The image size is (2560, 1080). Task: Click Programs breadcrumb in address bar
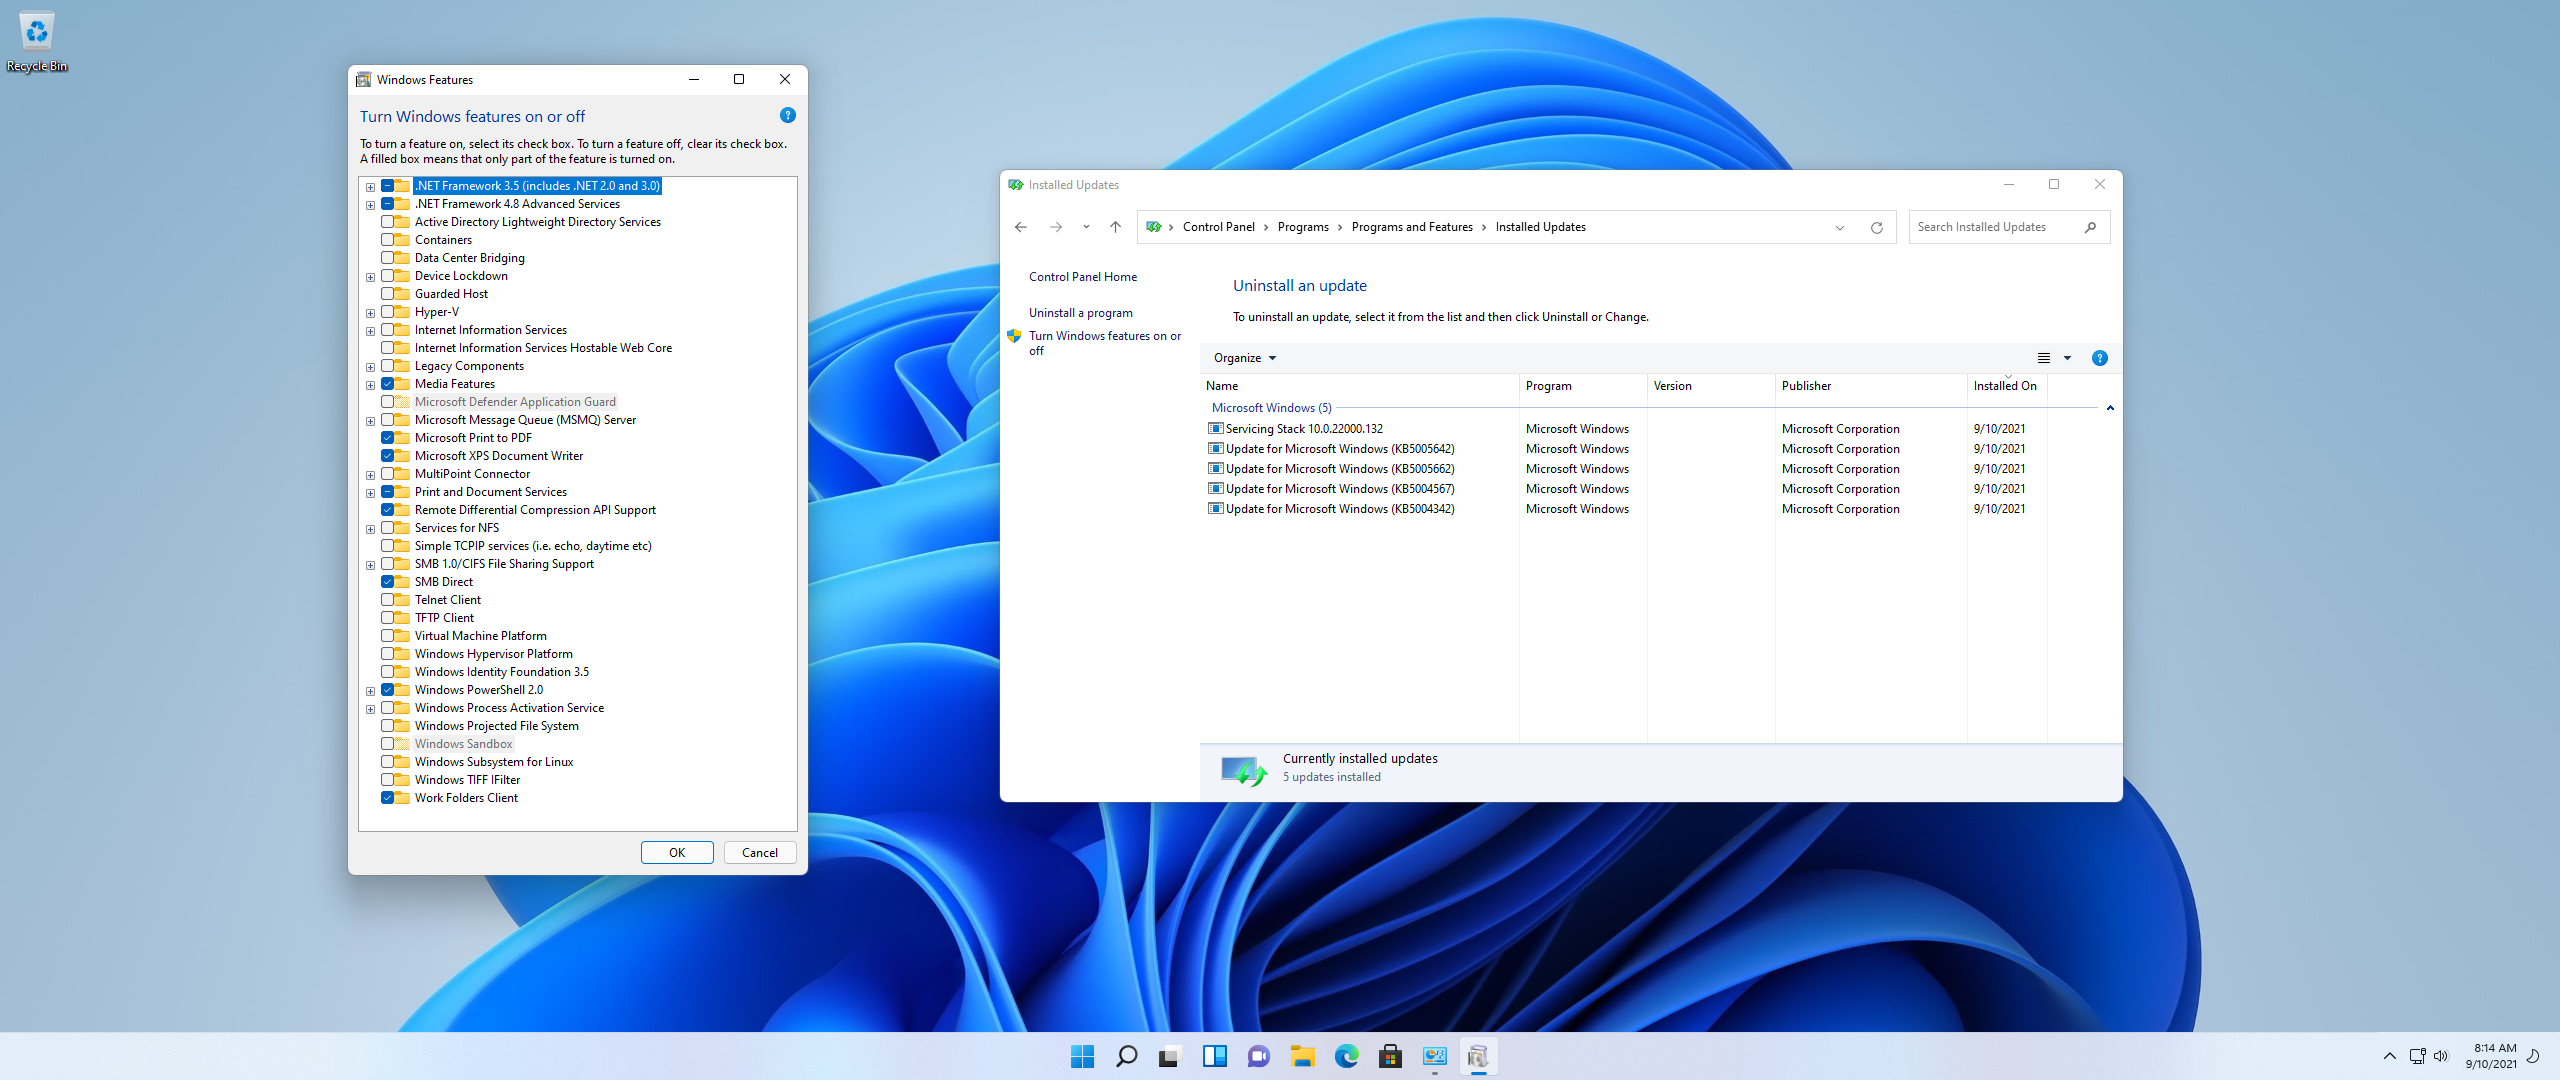pos(1303,227)
